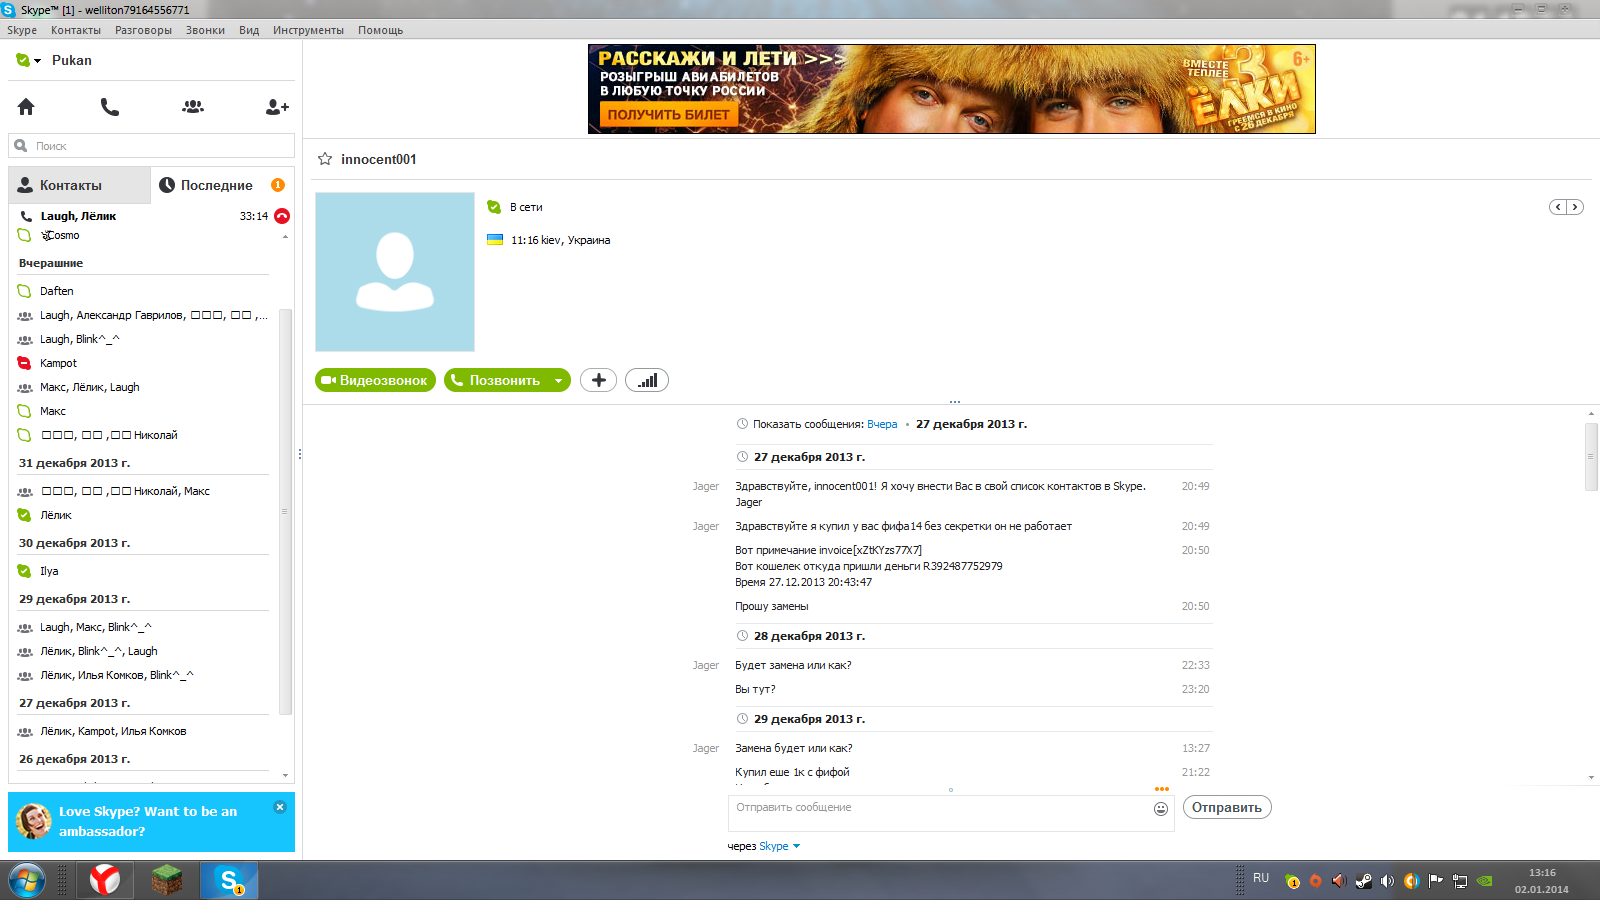The image size is (1600, 900).
Task: End the Laugh, Лёлик call with red hang-up icon
Action: point(282,216)
